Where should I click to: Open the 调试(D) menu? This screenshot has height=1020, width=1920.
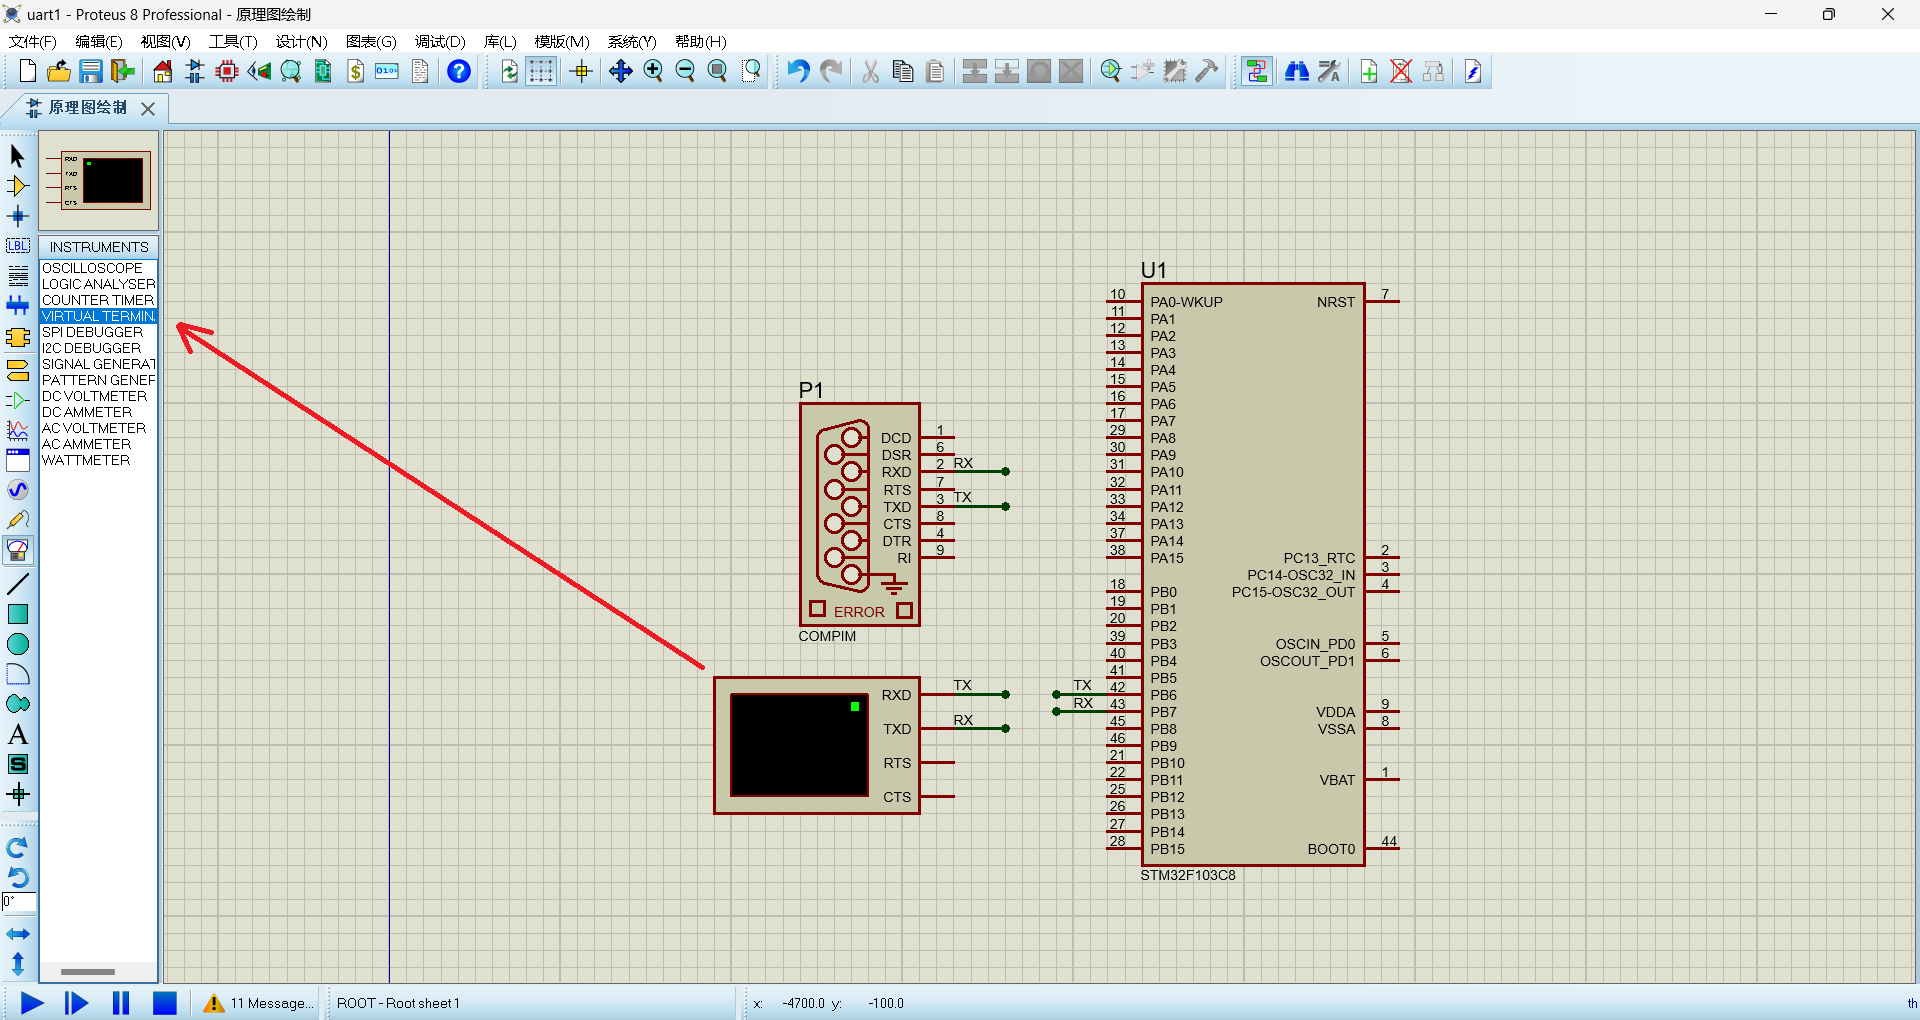tap(440, 41)
